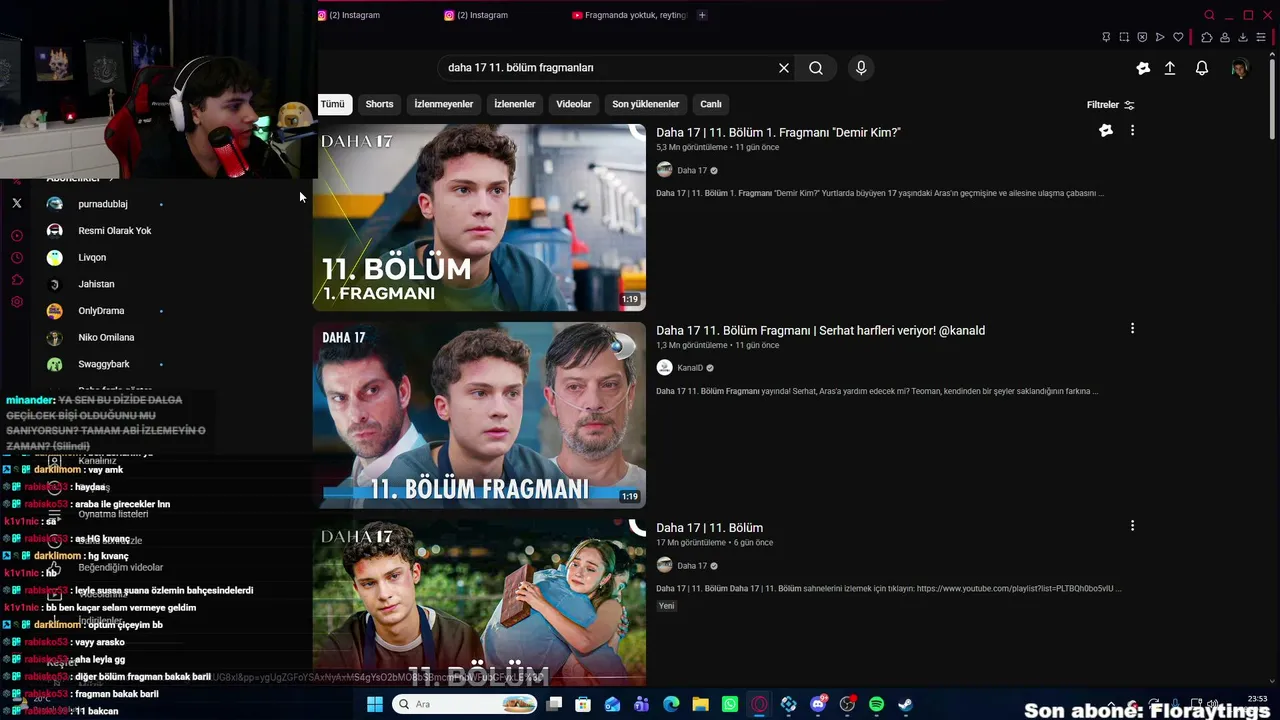Open the 'Demir Kim?' fragman video thumbnail
This screenshot has height=720, width=1280.
coord(480,217)
